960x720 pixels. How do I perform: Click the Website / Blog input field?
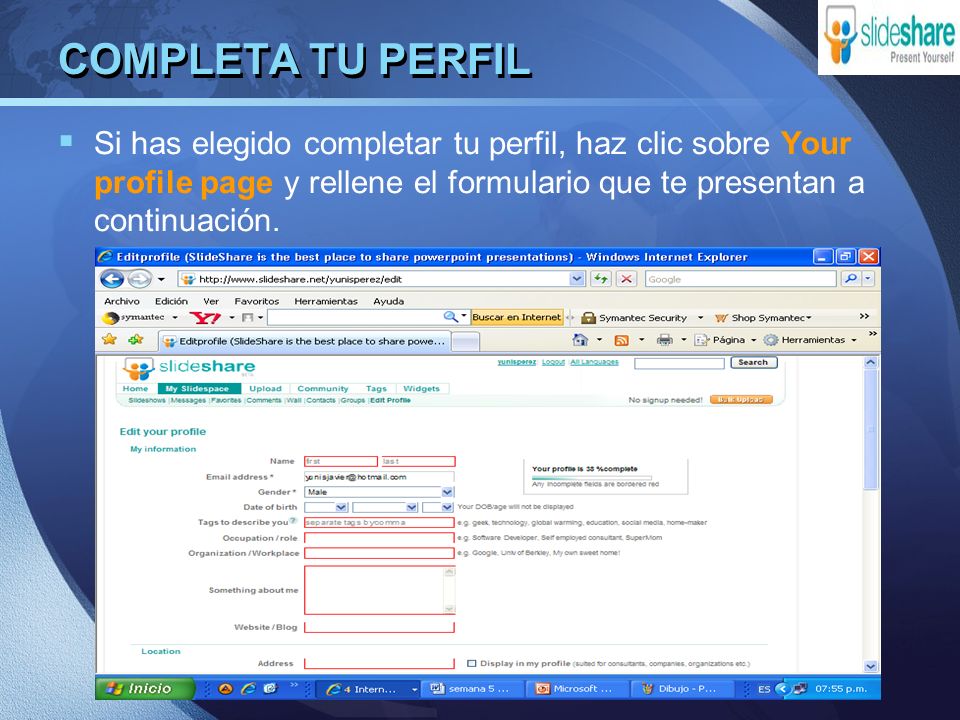379,627
